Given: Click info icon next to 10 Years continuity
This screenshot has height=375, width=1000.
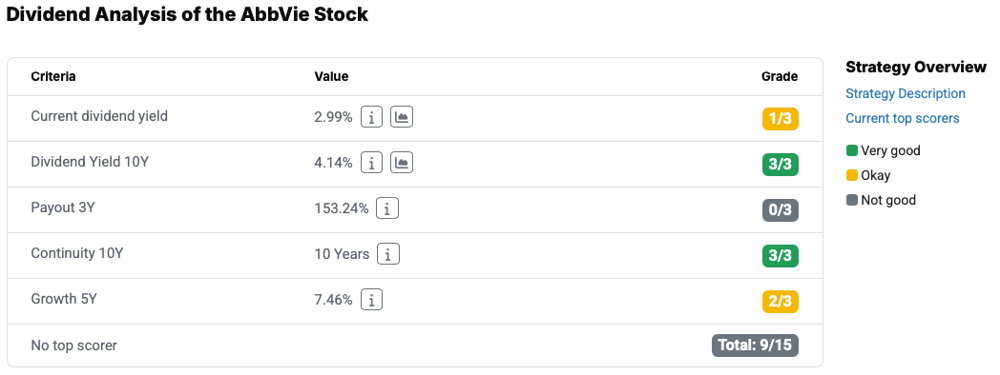Looking at the screenshot, I should click(388, 254).
